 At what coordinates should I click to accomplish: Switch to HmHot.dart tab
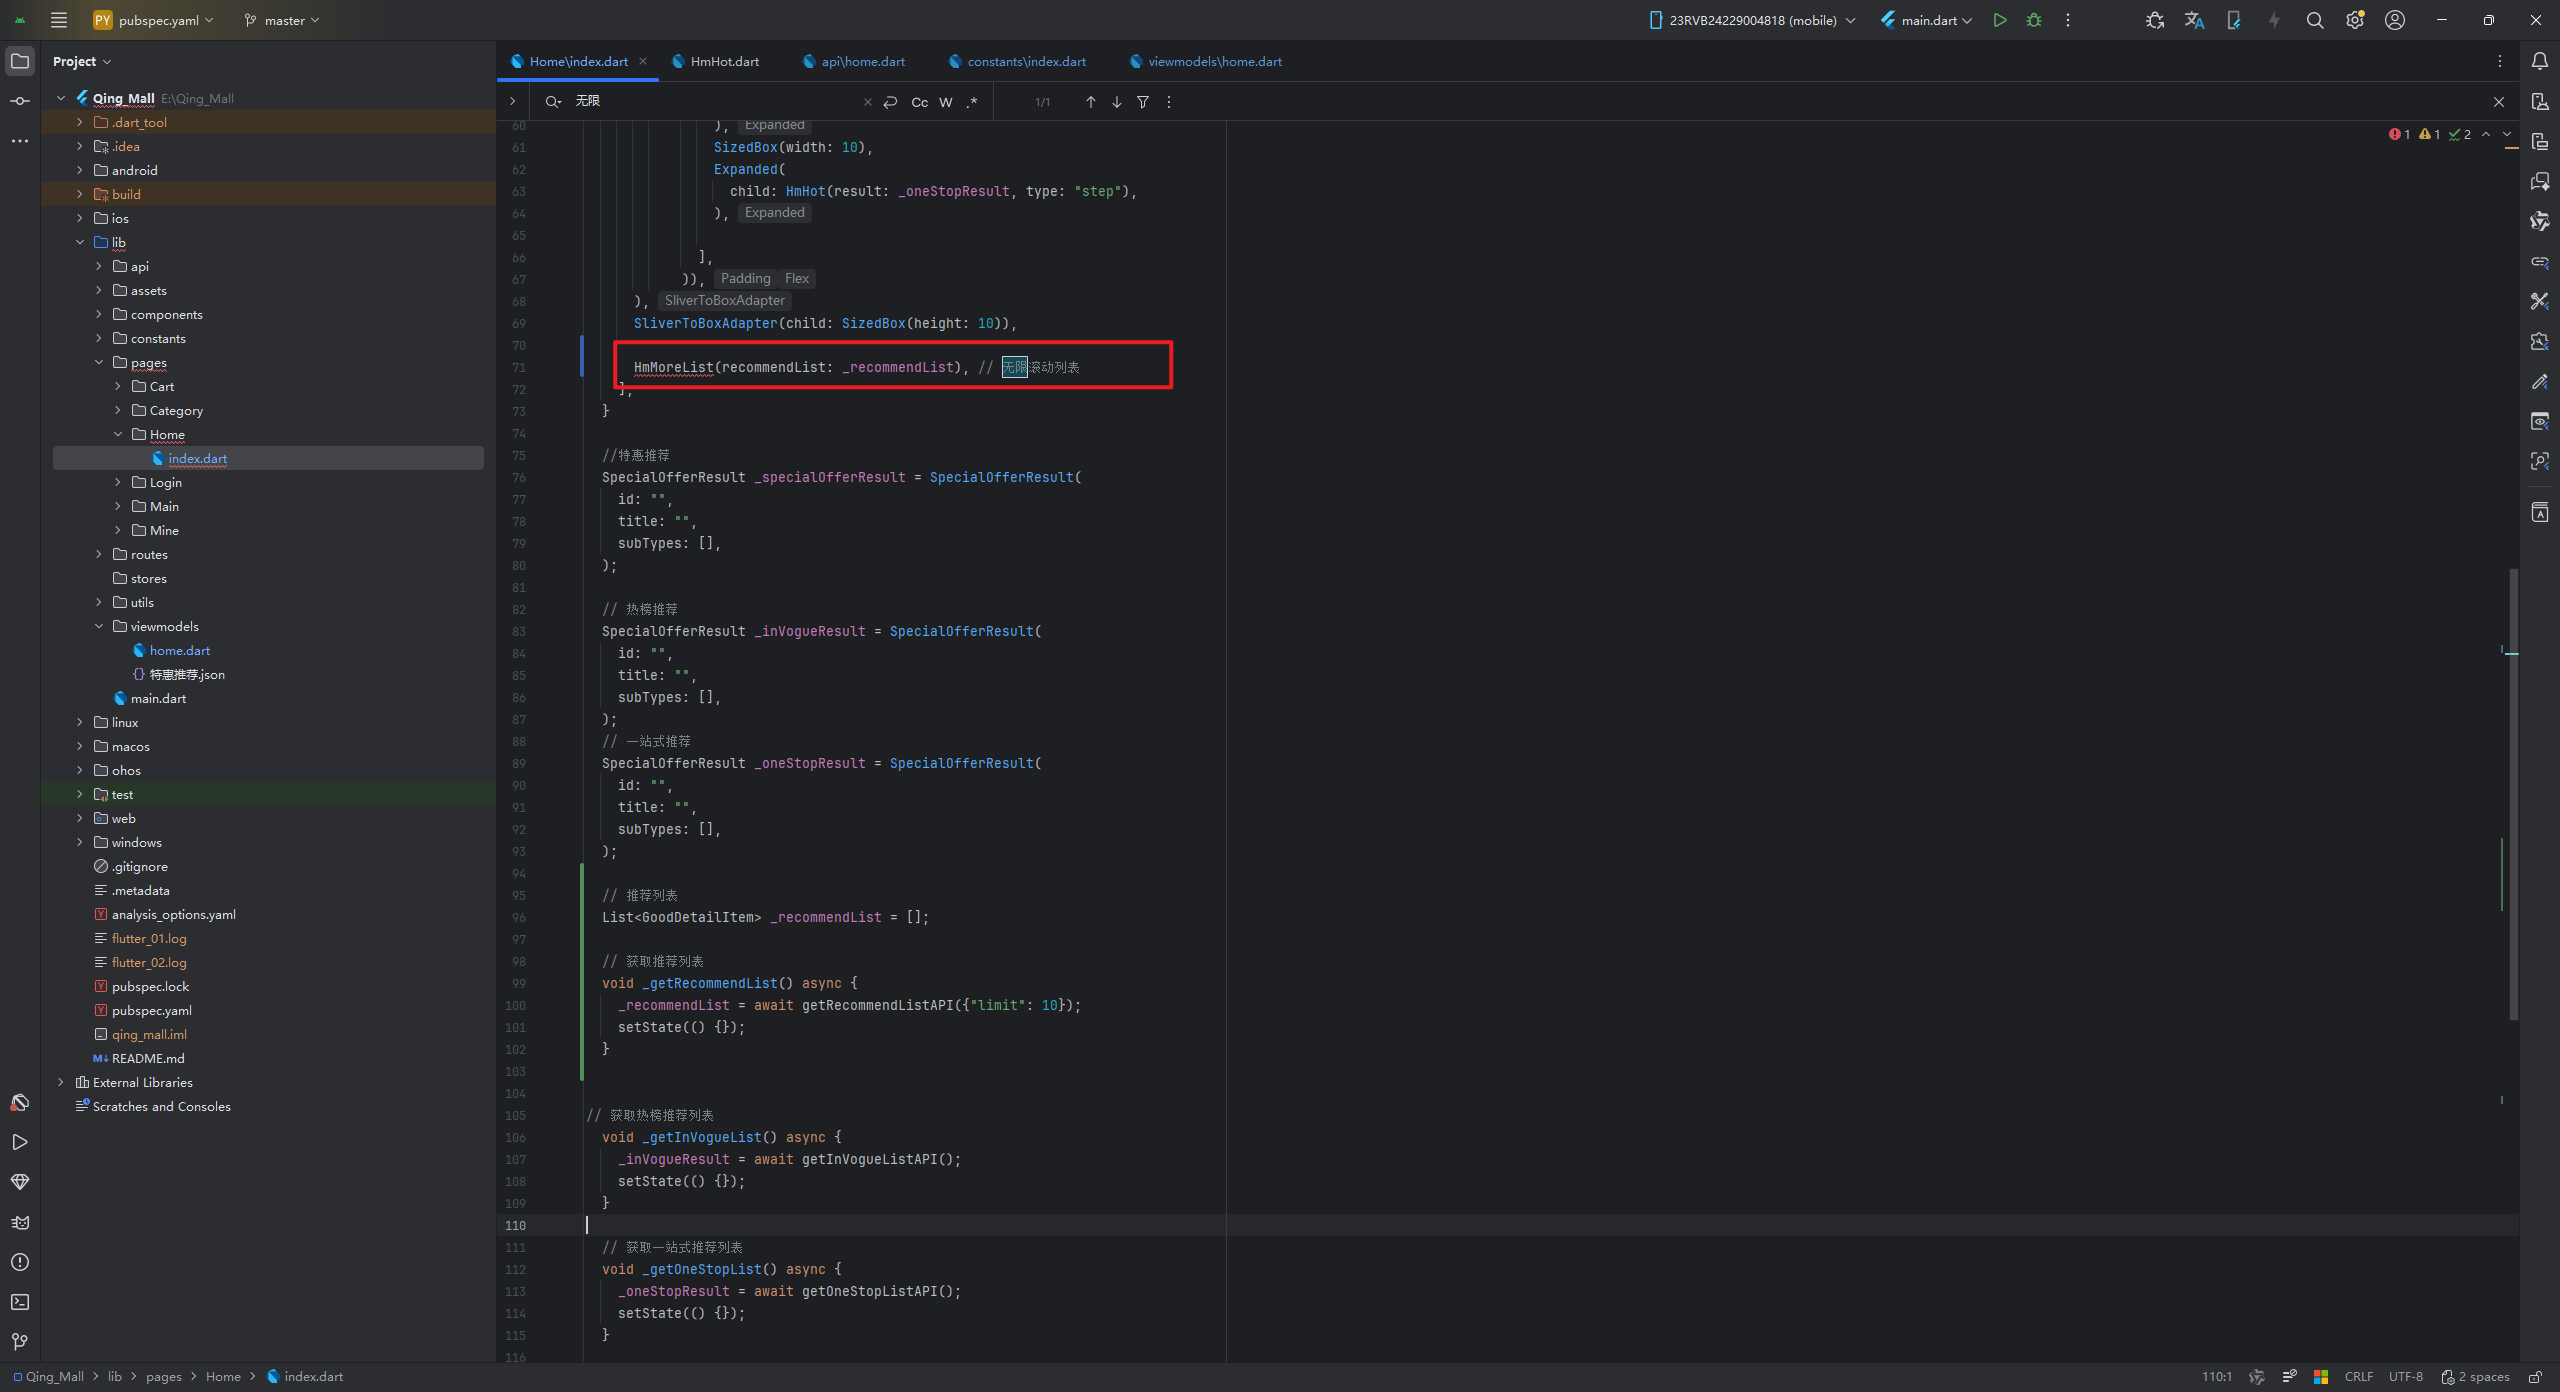724,61
